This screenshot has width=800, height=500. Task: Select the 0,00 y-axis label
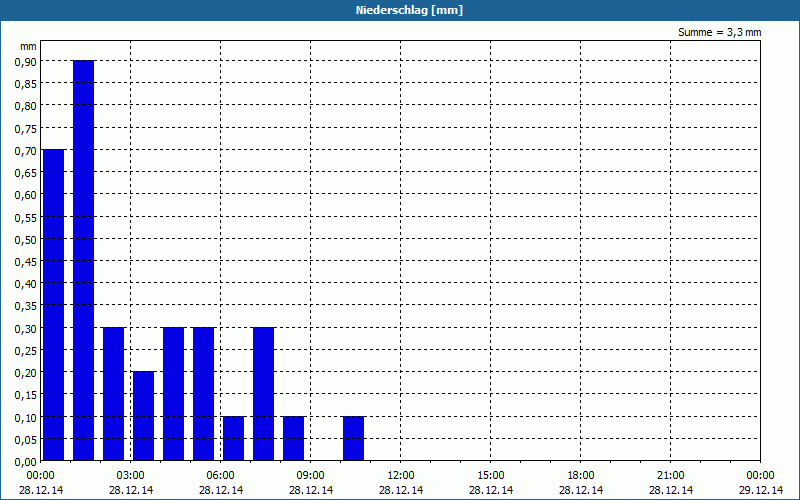click(x=26, y=462)
